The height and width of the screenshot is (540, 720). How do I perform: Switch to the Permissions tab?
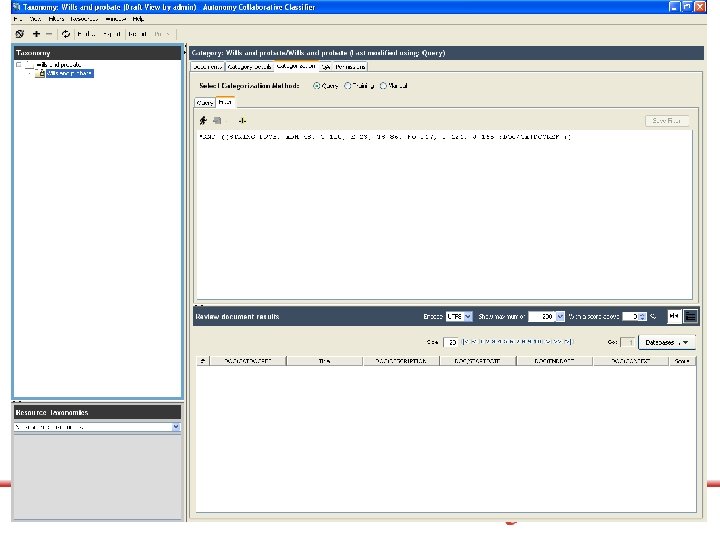click(350, 67)
